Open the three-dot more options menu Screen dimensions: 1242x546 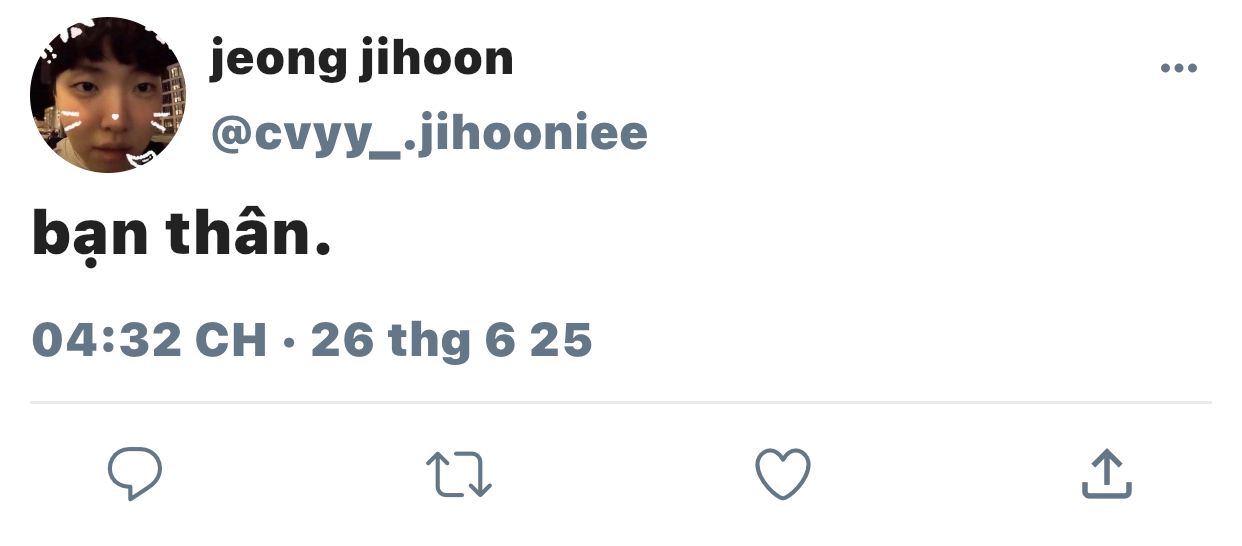[1178, 68]
